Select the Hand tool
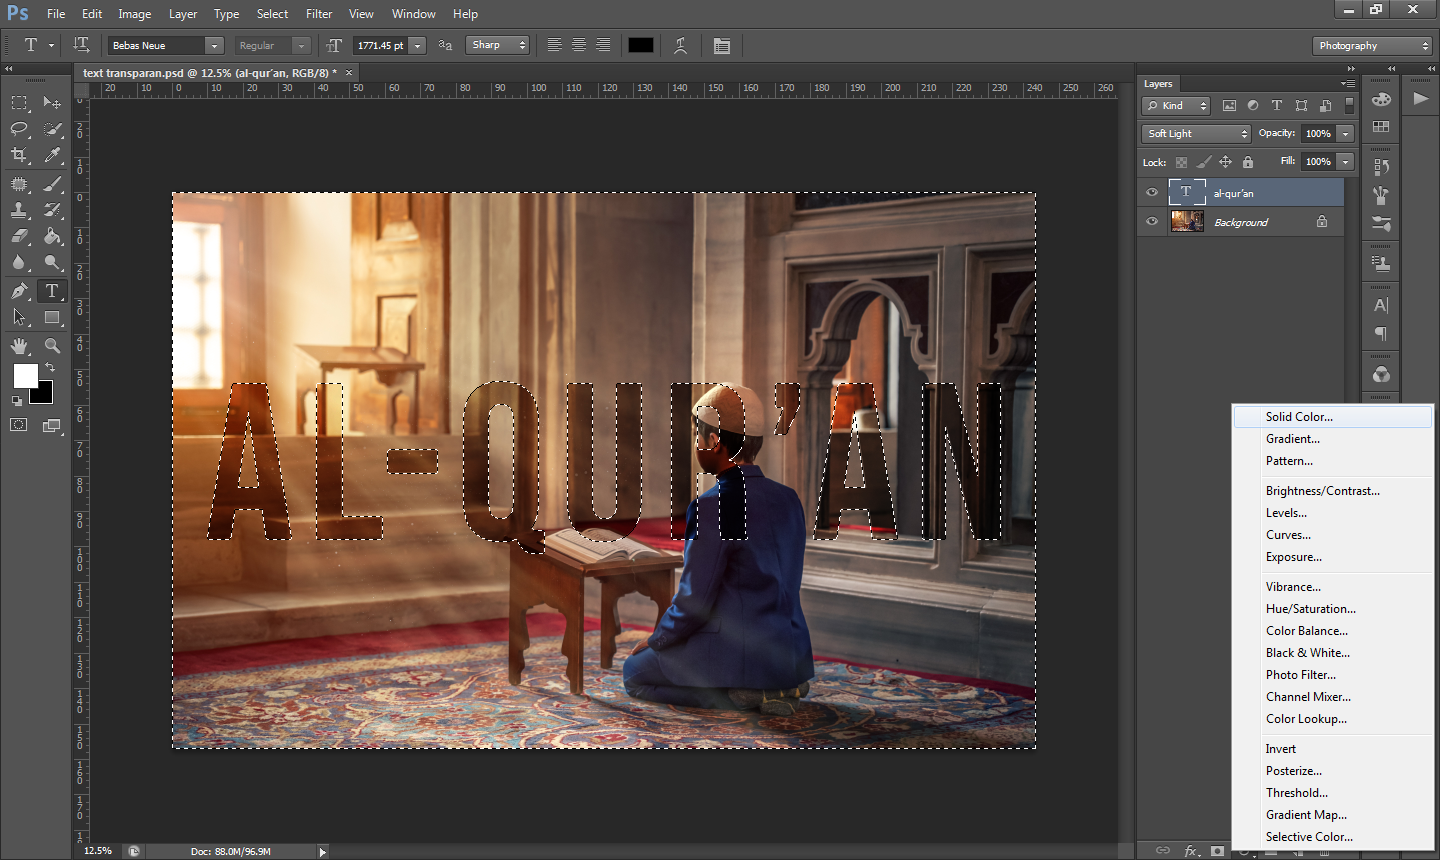The width and height of the screenshot is (1440, 860). point(19,346)
